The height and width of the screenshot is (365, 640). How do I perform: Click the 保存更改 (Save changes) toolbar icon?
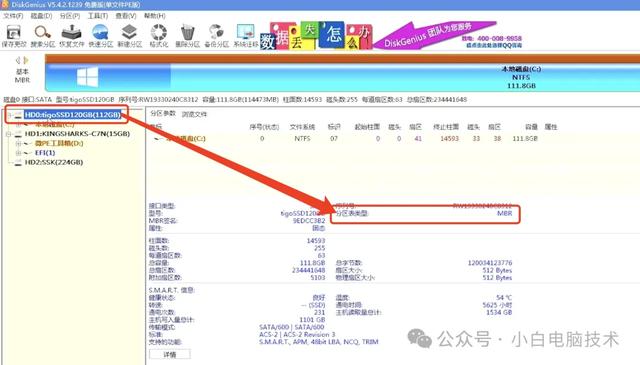tap(13, 36)
